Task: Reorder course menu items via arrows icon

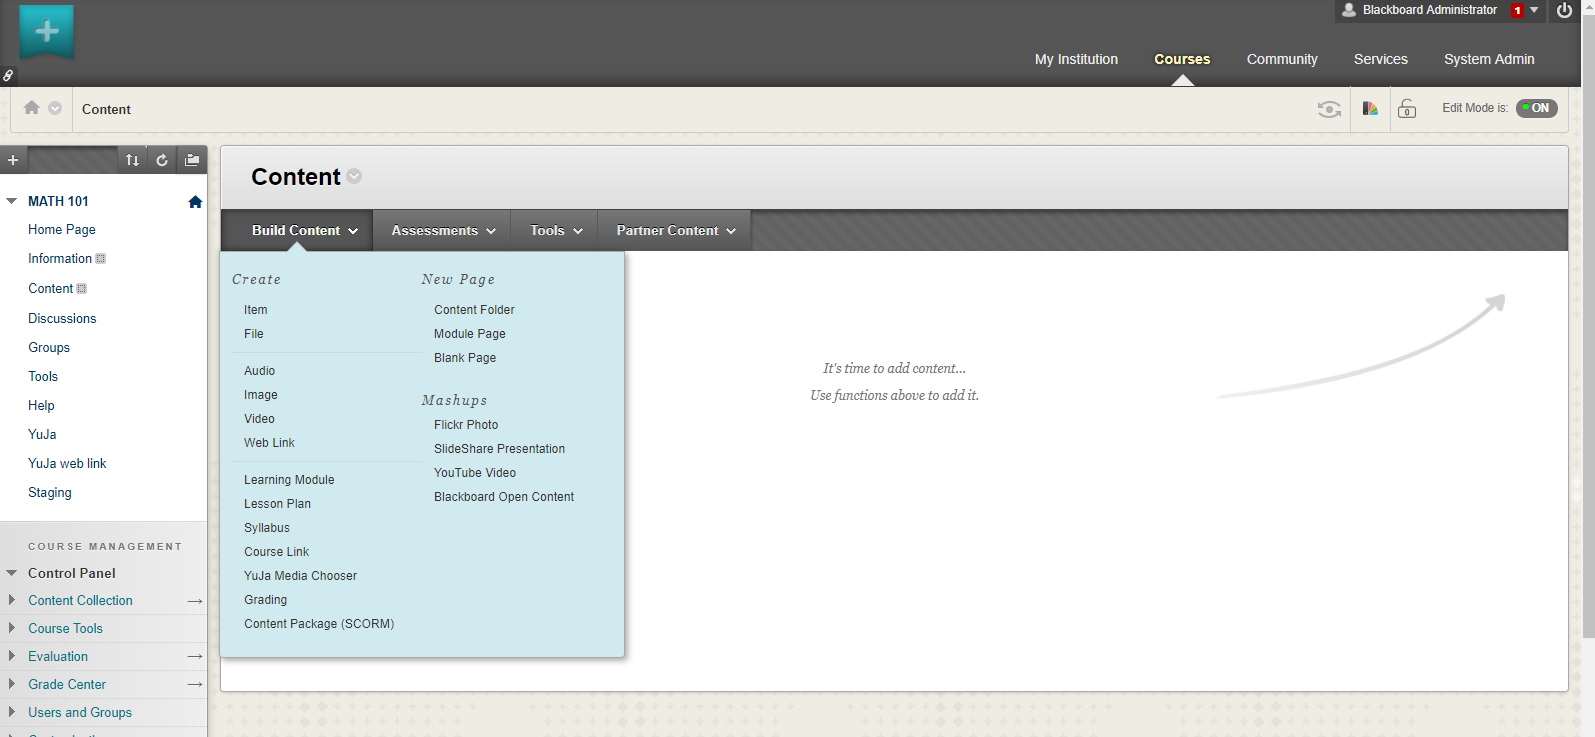Action: coord(132,160)
